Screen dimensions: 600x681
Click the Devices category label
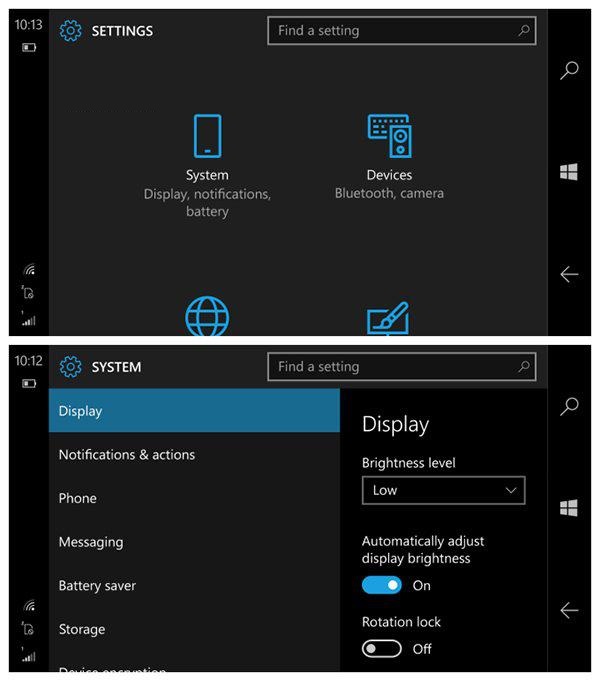point(389,175)
